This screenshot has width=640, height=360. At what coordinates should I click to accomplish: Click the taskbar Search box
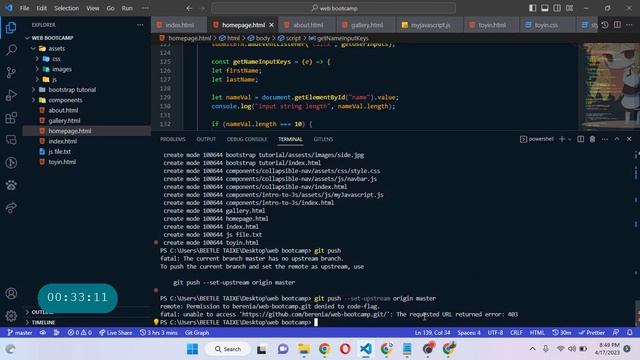[228, 349]
